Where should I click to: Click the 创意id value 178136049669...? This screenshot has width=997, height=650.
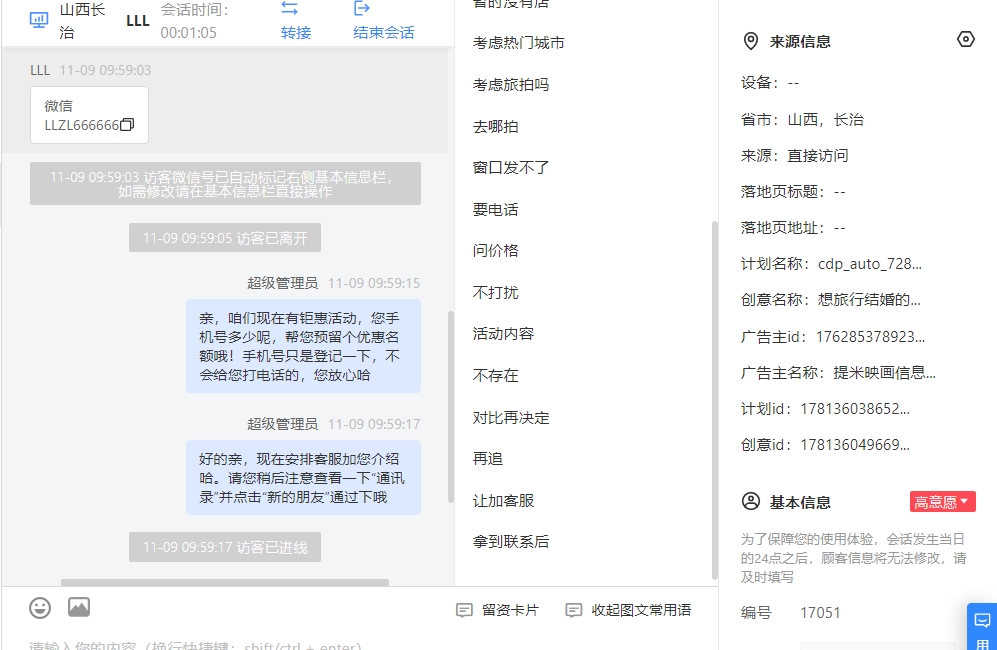click(x=855, y=445)
